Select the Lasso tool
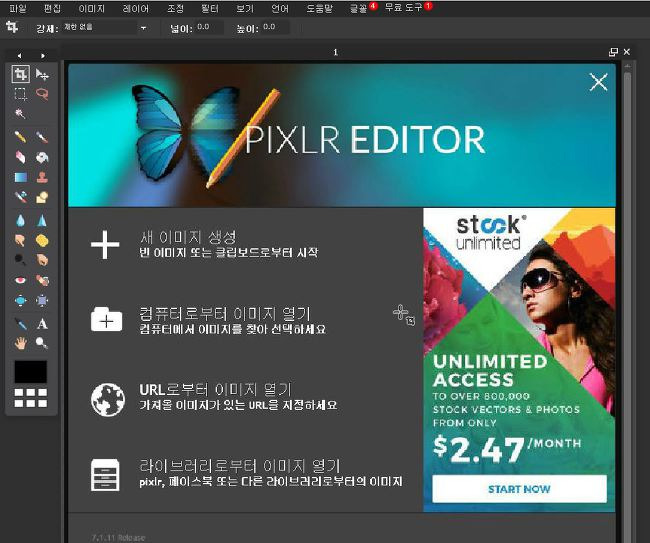 [x=42, y=94]
